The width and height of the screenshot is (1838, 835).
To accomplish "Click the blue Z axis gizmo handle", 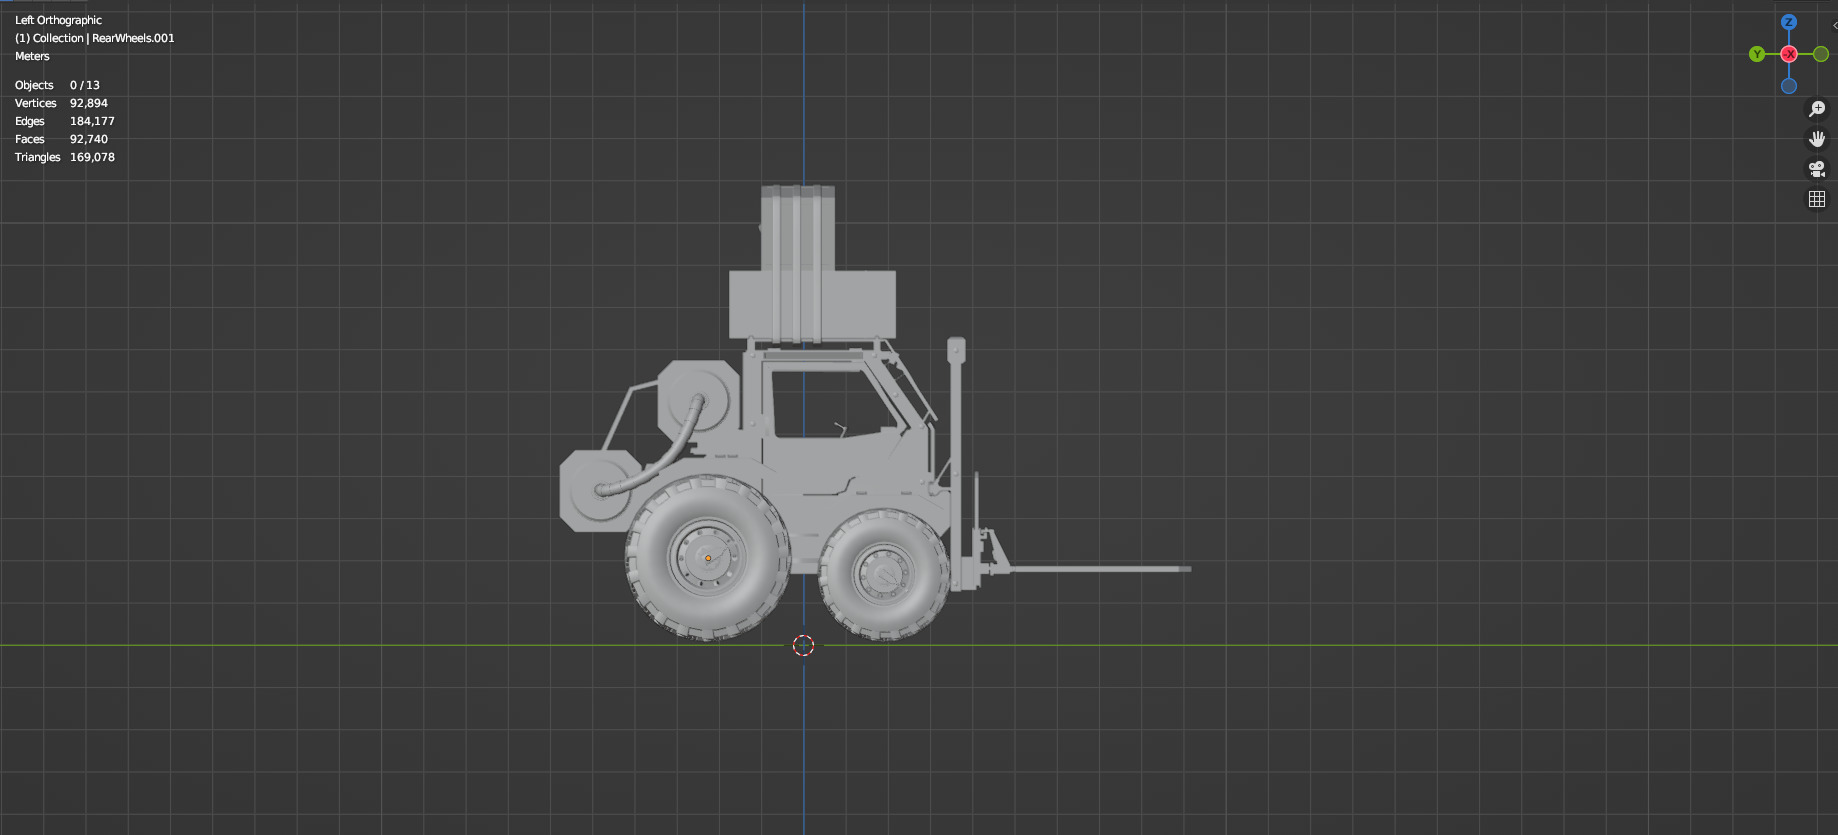I will [1789, 22].
